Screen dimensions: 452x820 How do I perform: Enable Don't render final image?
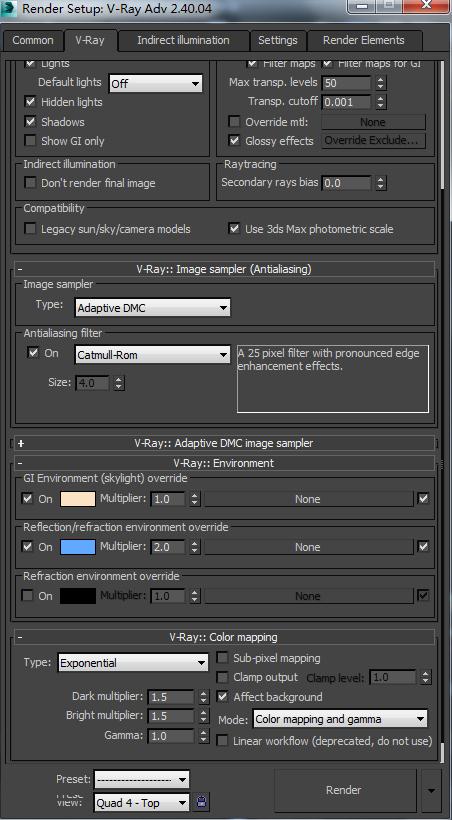[31, 183]
